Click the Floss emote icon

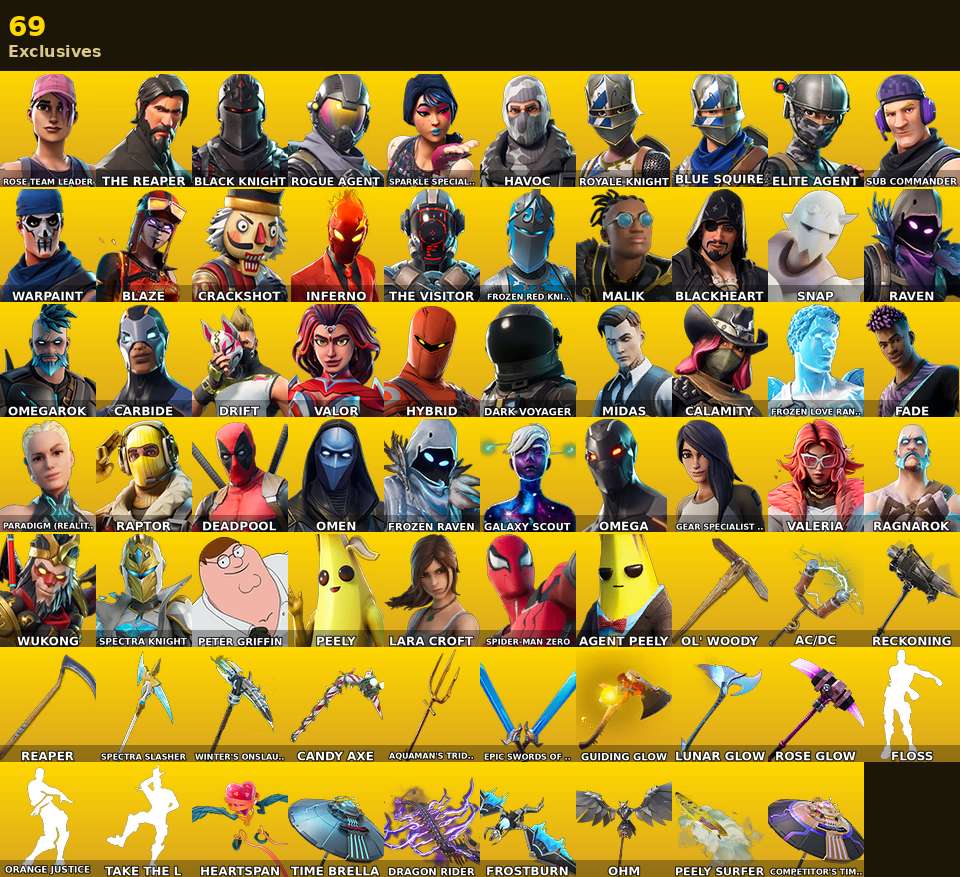(912, 705)
